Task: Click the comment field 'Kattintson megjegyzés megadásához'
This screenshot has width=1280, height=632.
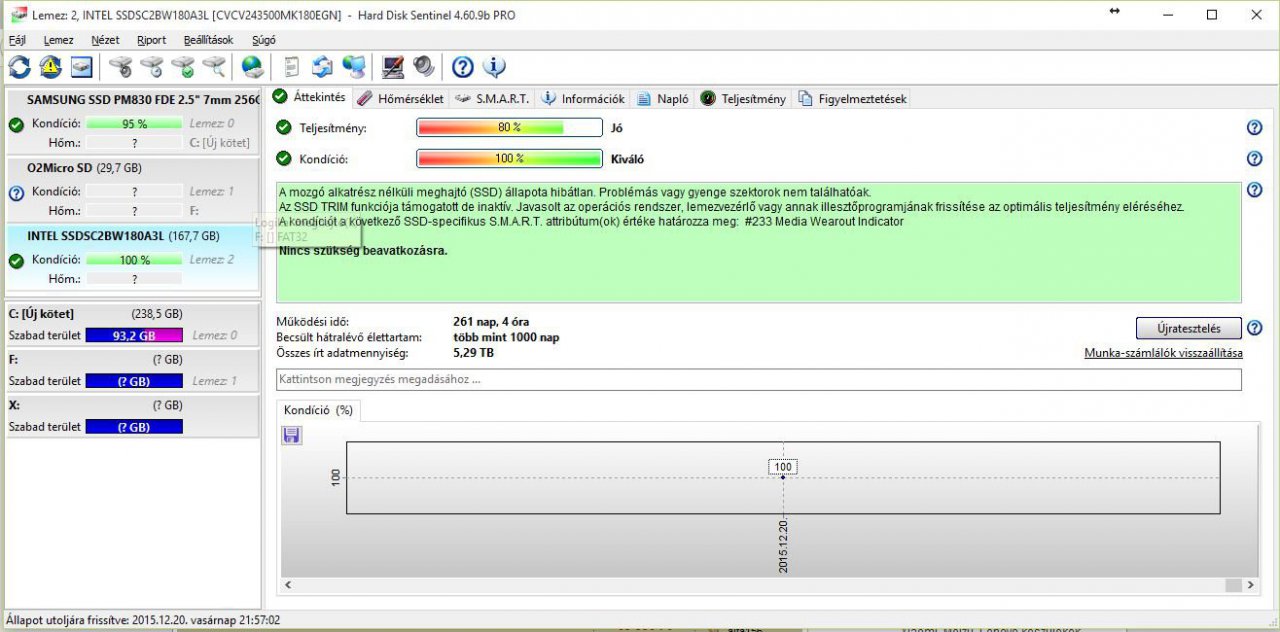Action: (x=759, y=380)
